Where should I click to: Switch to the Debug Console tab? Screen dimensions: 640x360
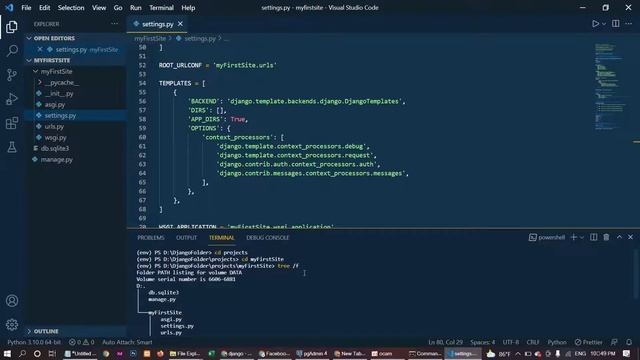coord(267,238)
